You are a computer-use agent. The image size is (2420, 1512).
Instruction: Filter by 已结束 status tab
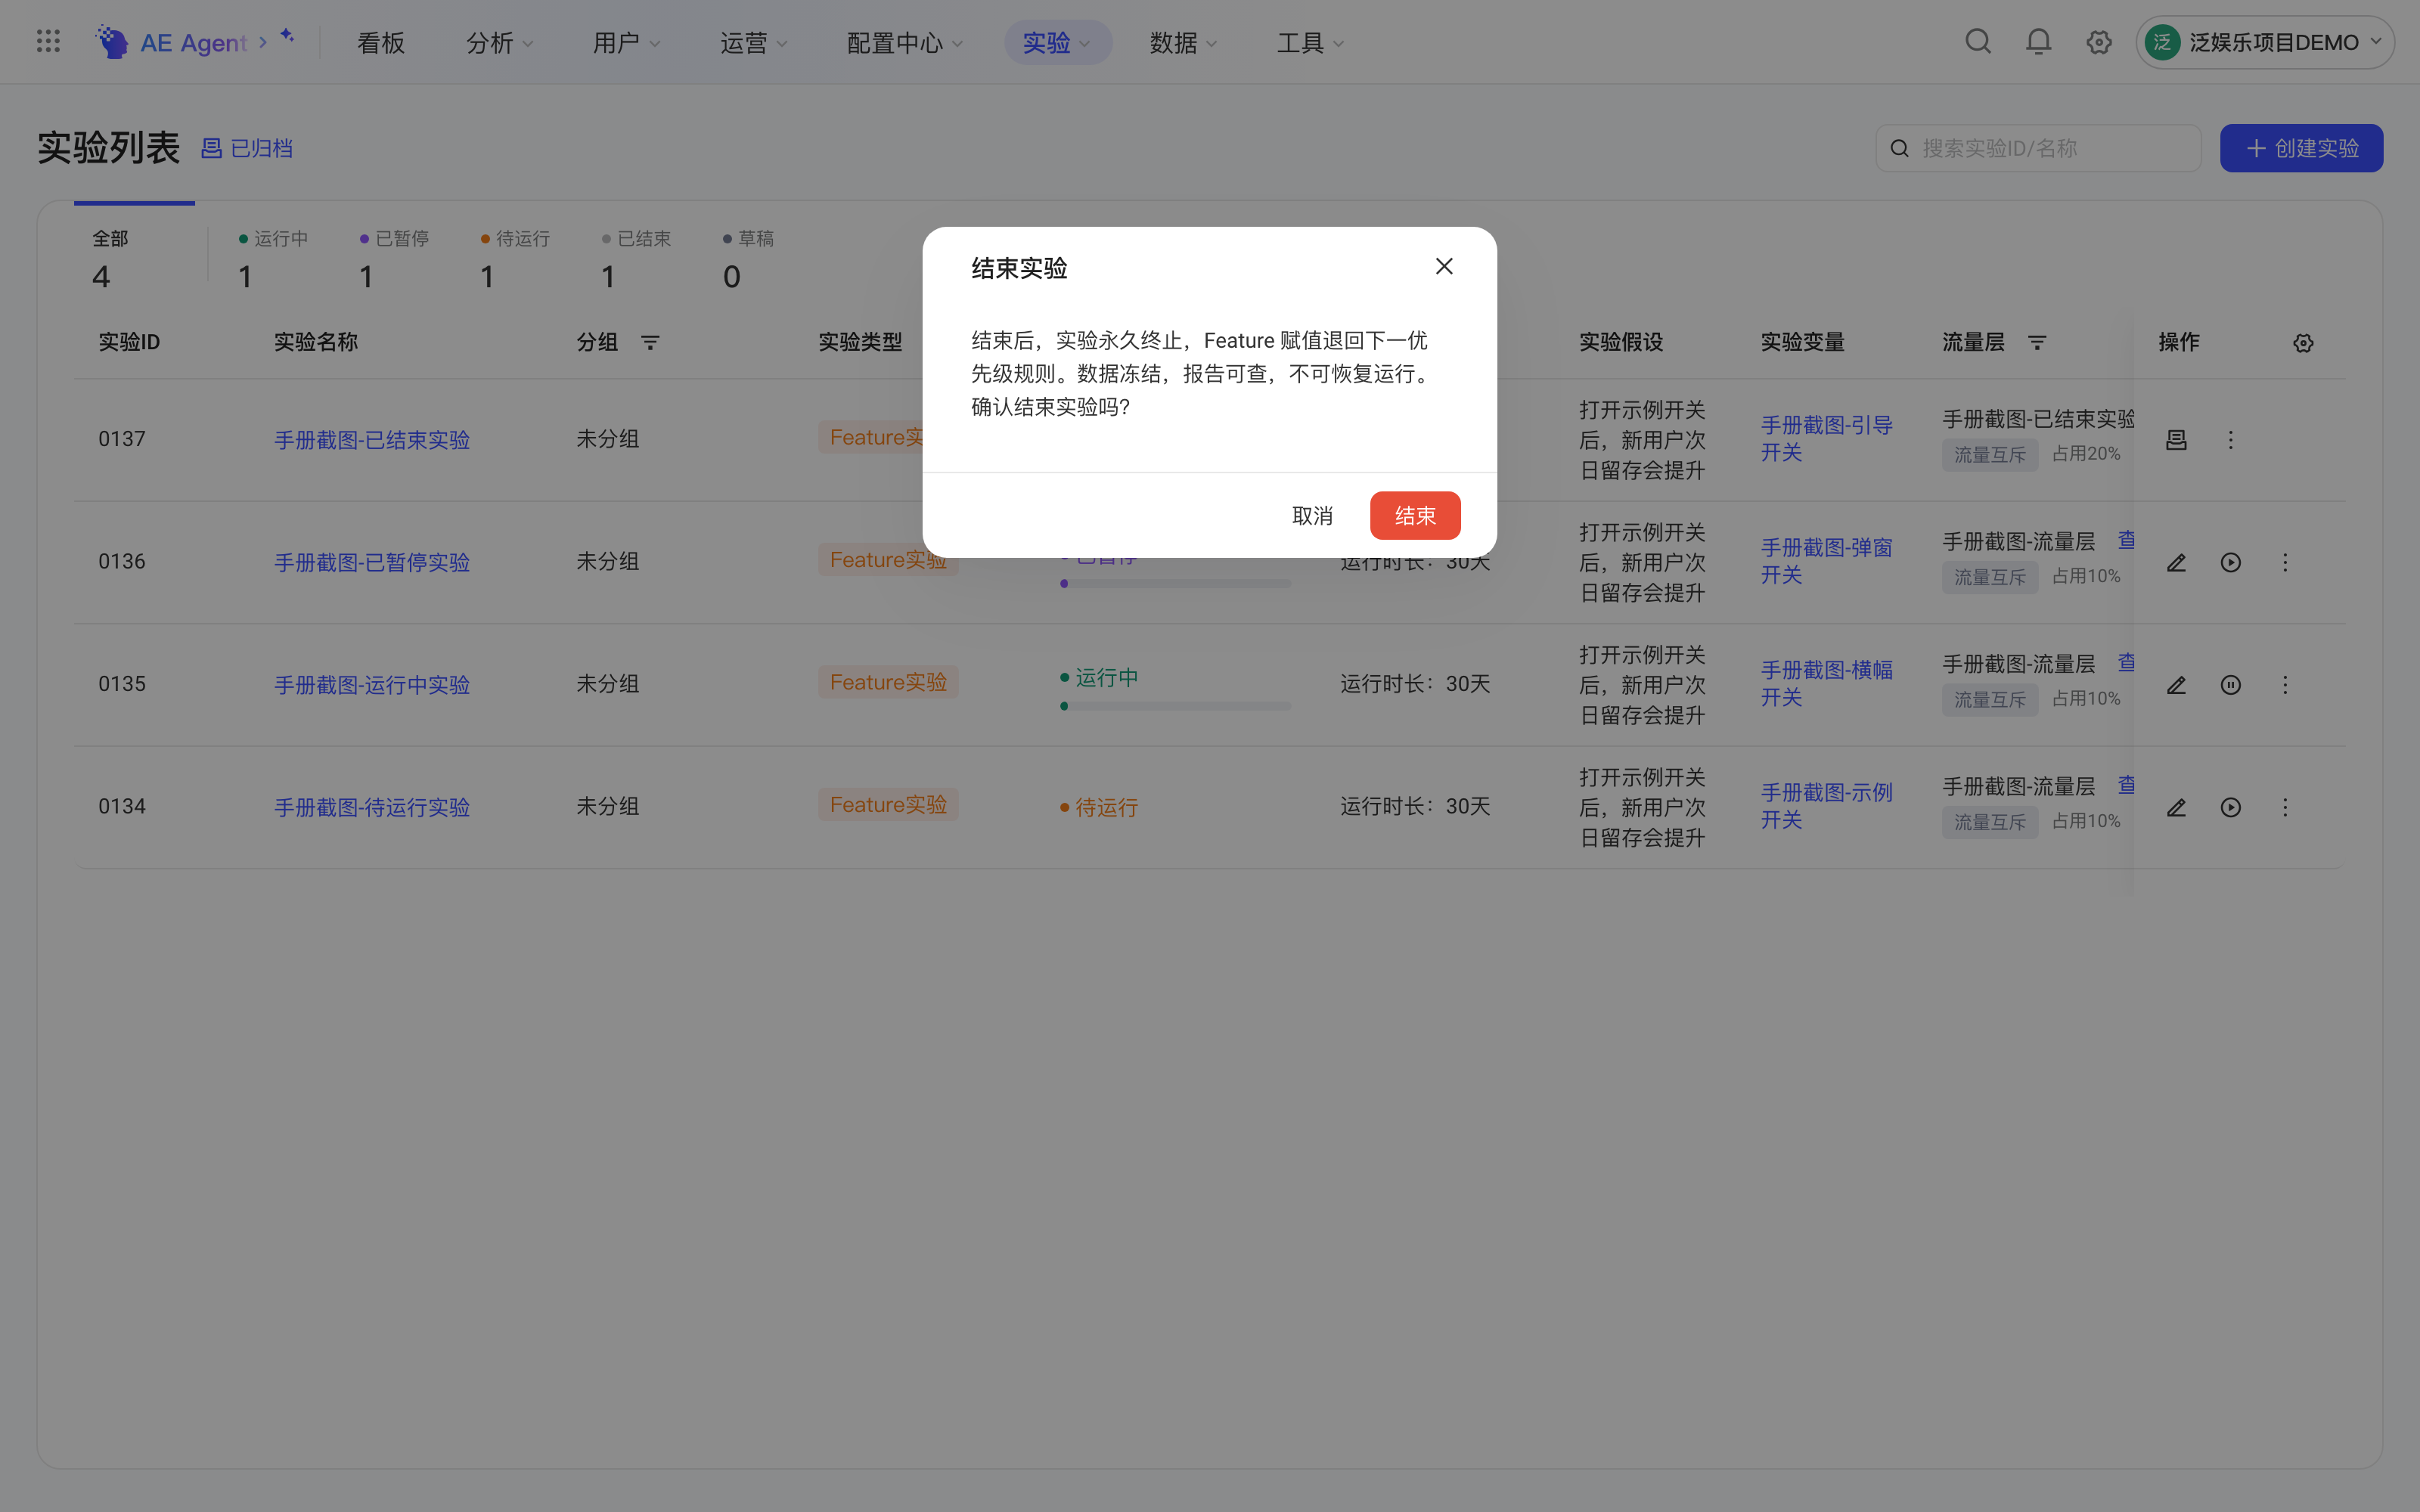[x=637, y=258]
